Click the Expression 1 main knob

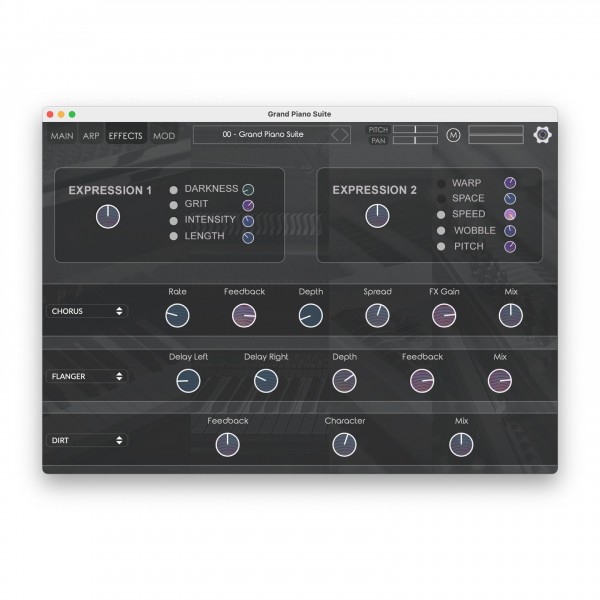pyautogui.click(x=108, y=216)
